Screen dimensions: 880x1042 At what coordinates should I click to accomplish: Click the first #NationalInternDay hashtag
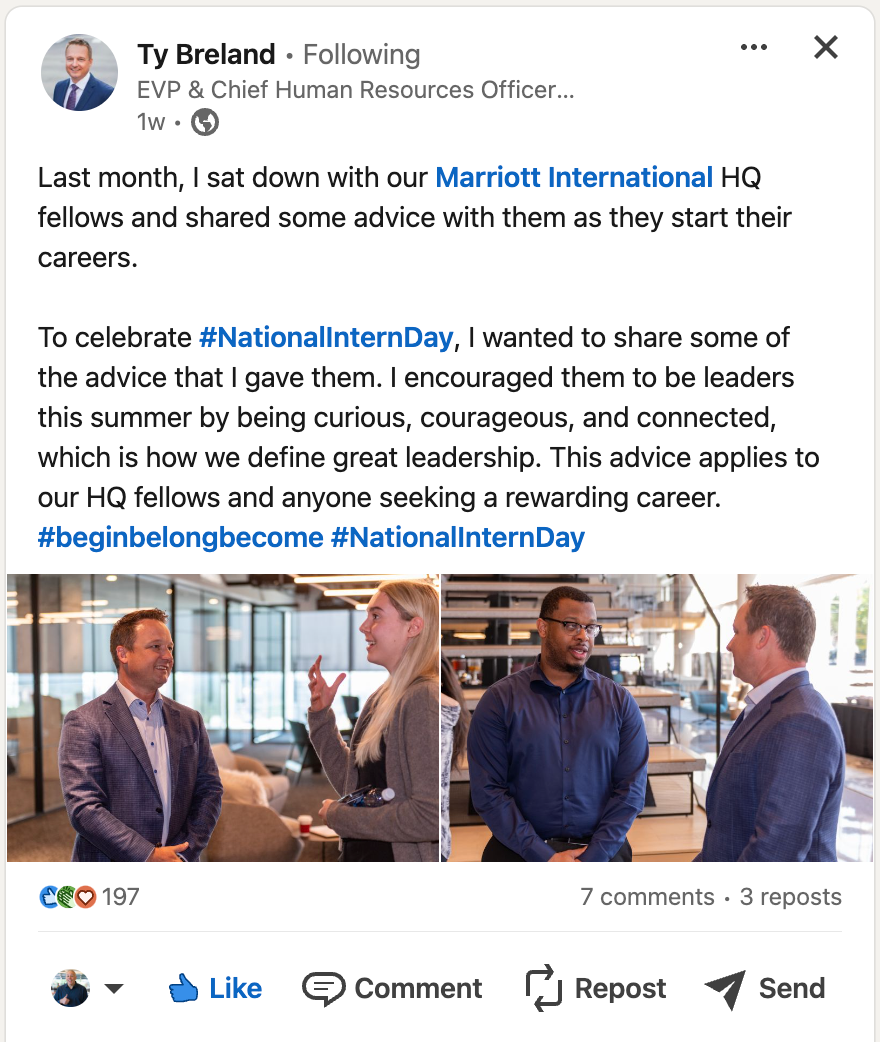tap(326, 338)
